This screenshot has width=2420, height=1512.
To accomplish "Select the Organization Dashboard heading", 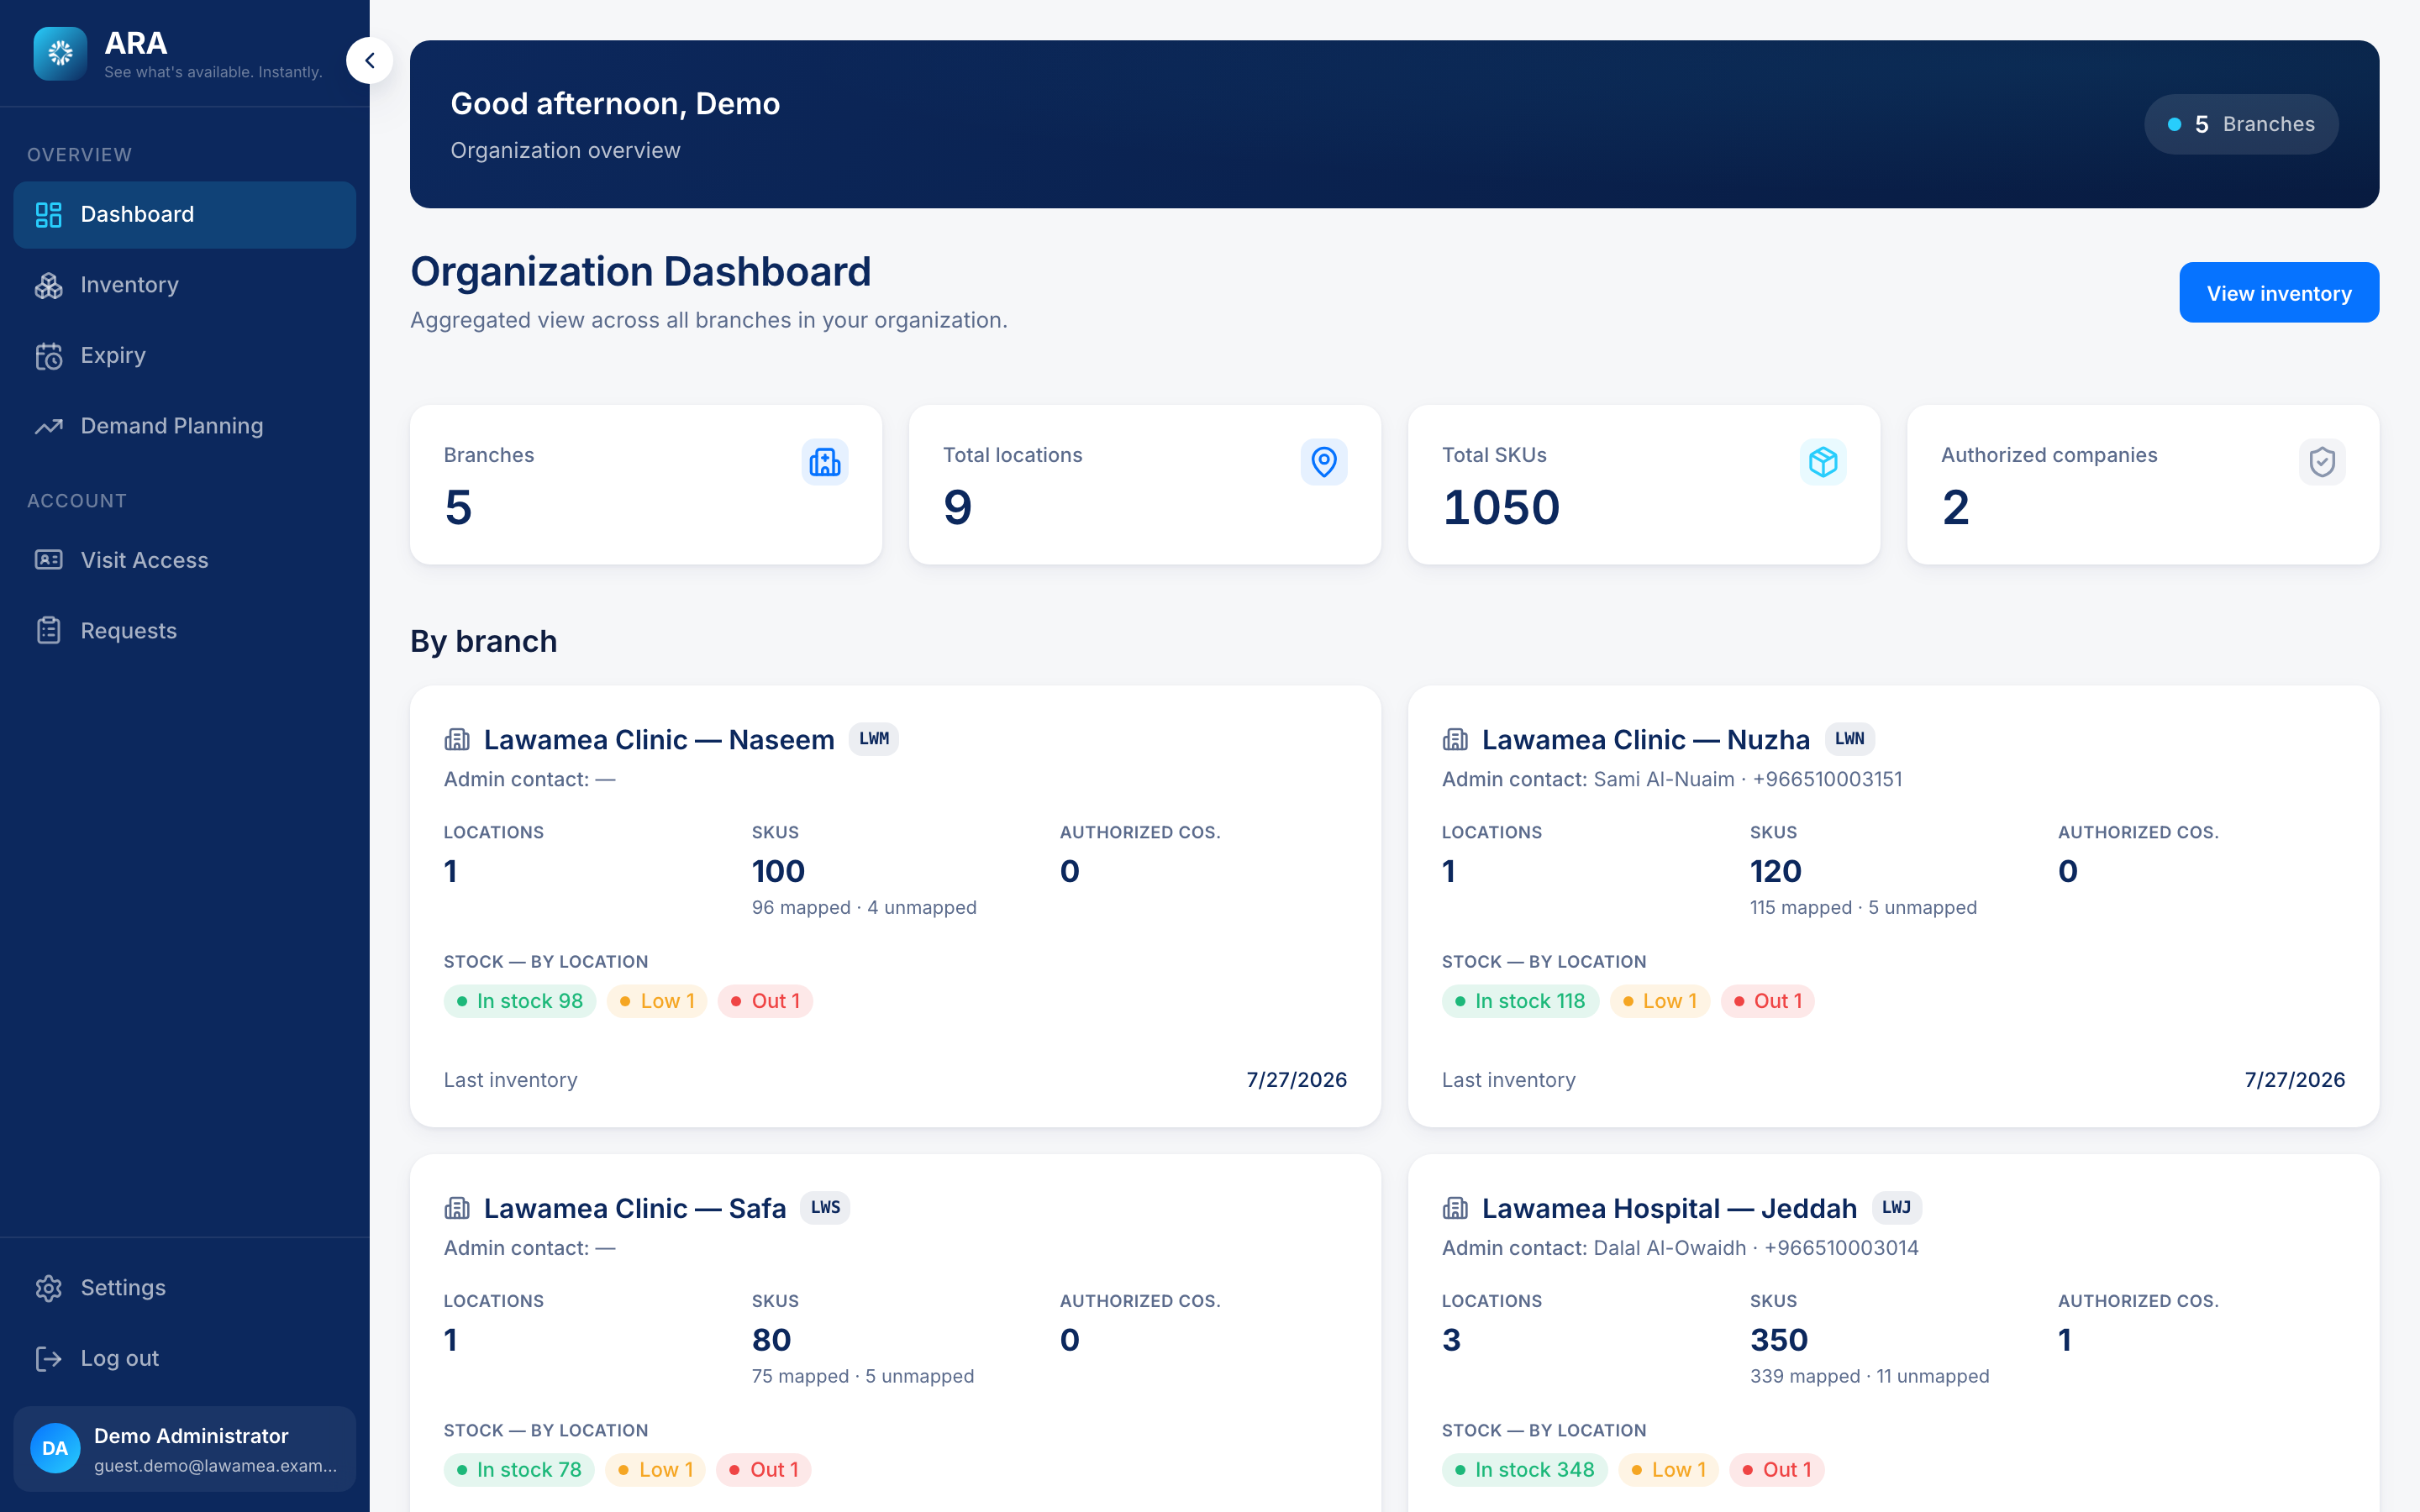I will pos(641,272).
